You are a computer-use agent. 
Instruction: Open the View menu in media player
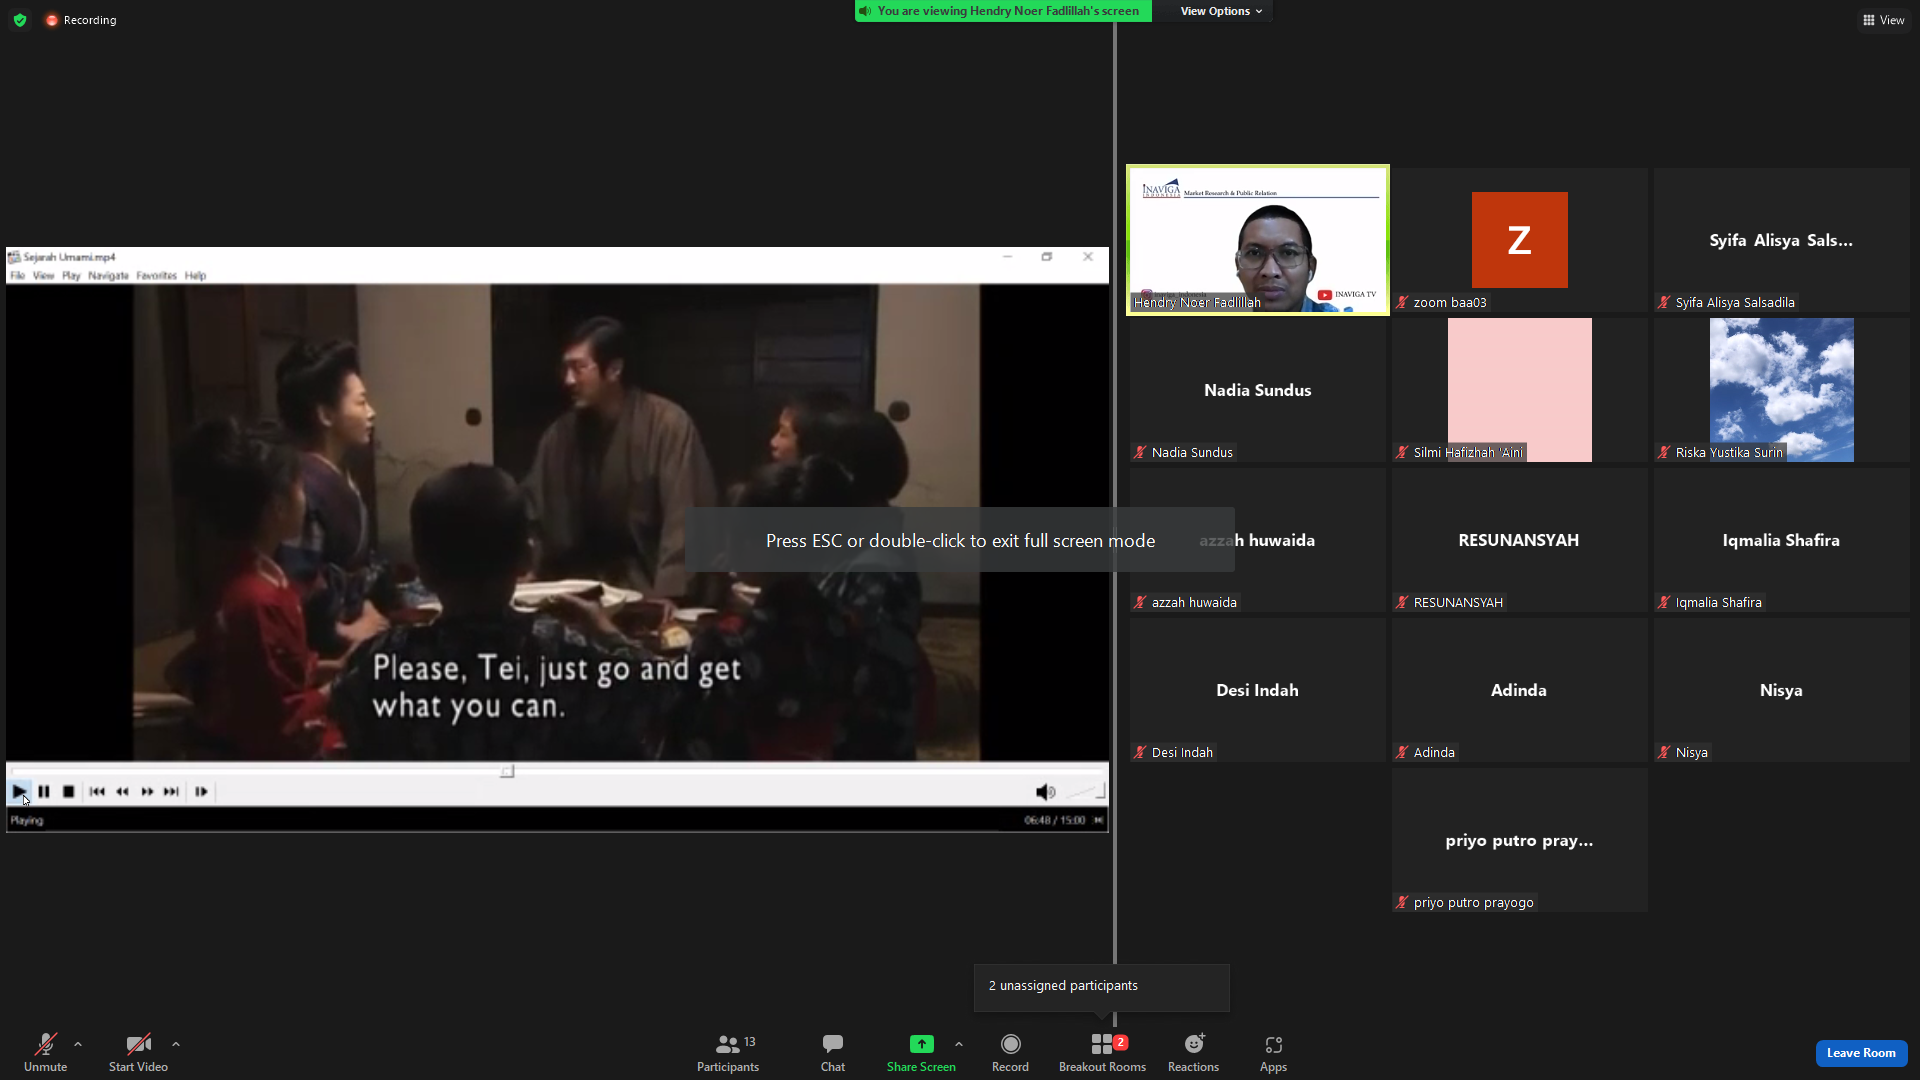click(43, 276)
